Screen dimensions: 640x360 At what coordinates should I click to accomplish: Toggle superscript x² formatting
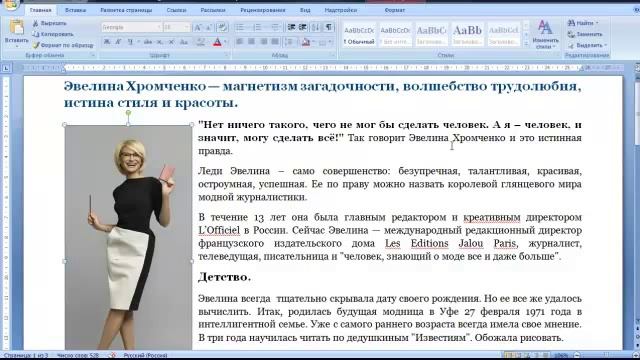point(171,42)
